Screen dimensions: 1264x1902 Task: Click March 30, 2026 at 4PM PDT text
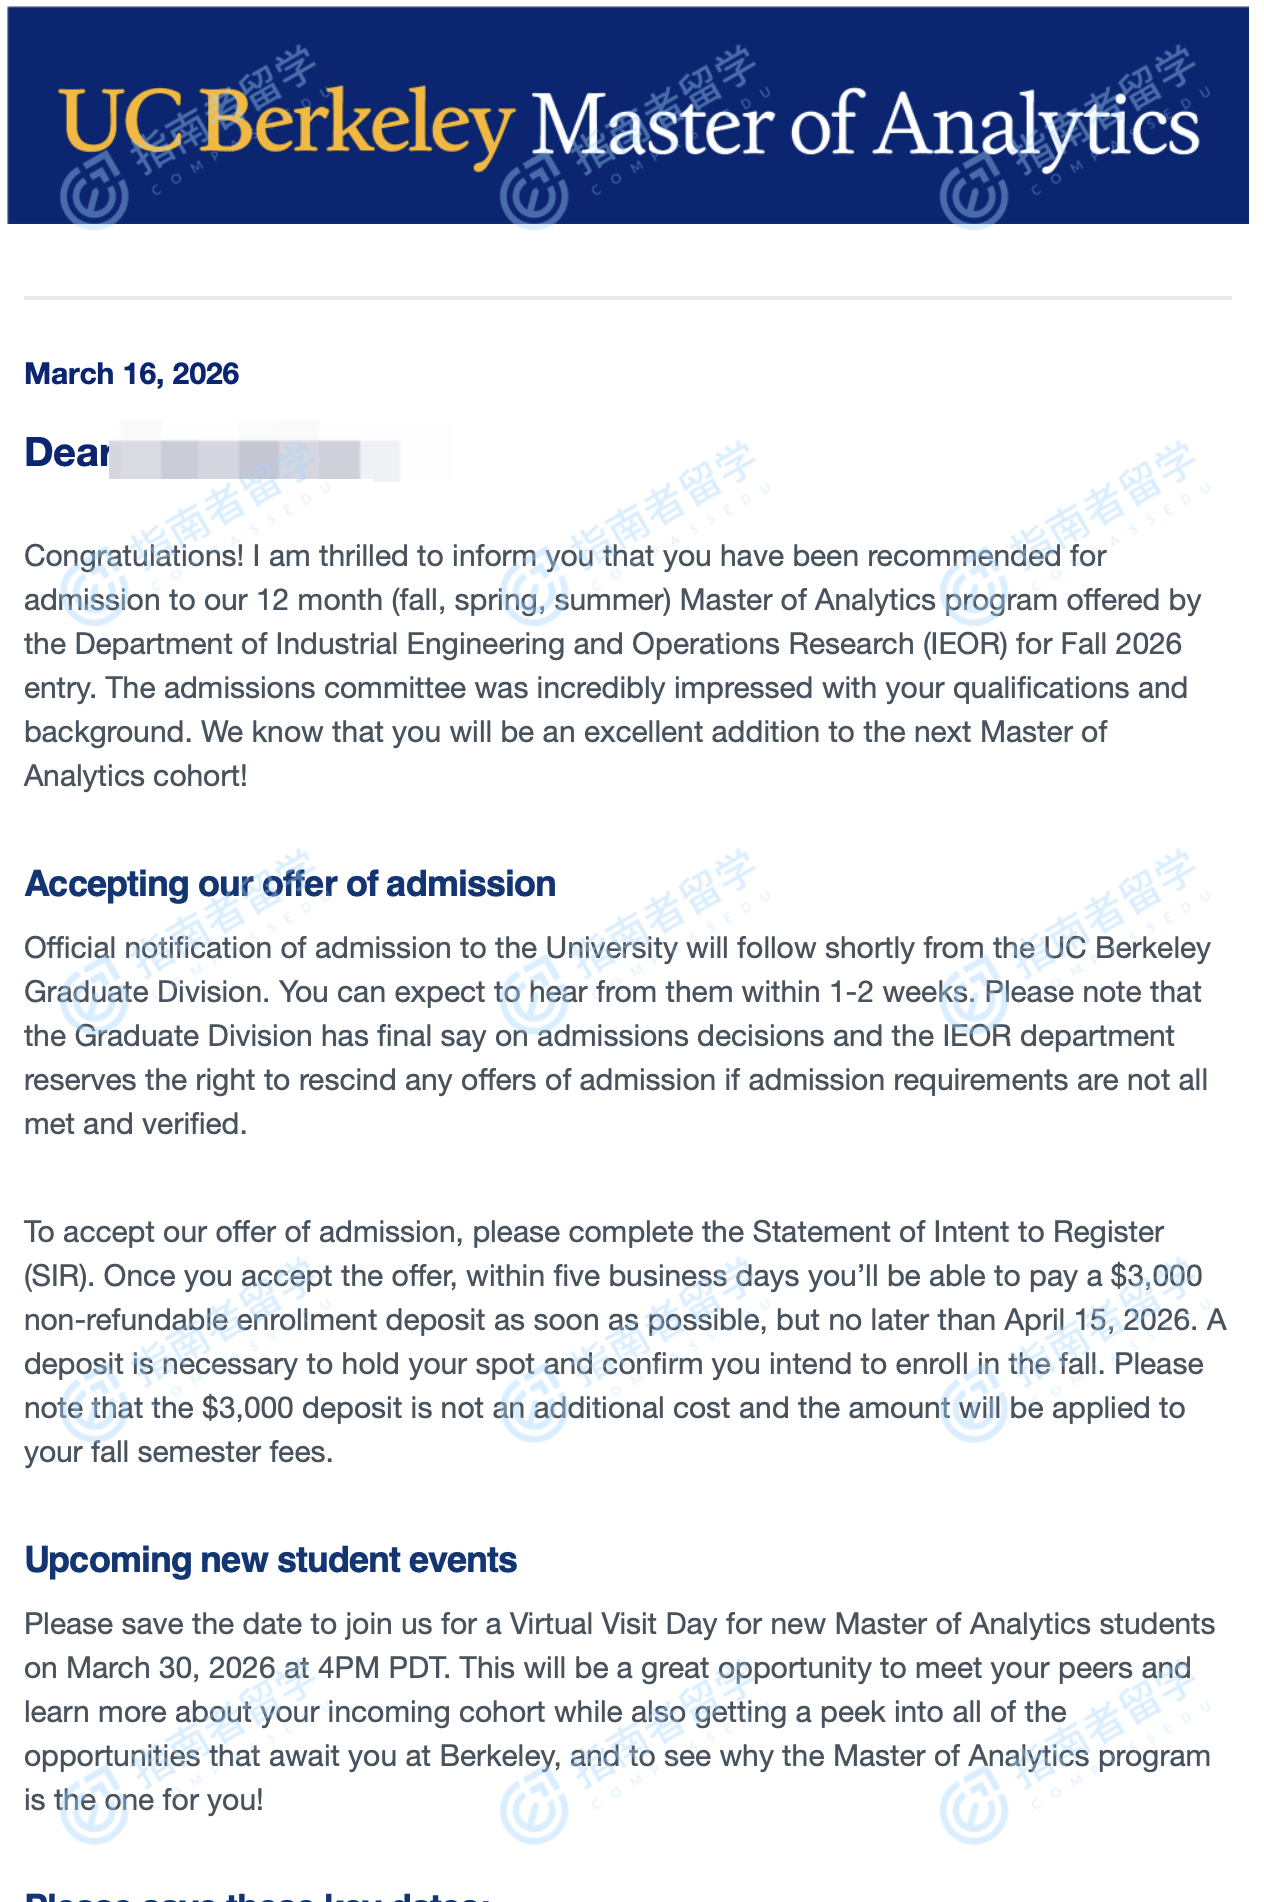pyautogui.click(x=259, y=1668)
